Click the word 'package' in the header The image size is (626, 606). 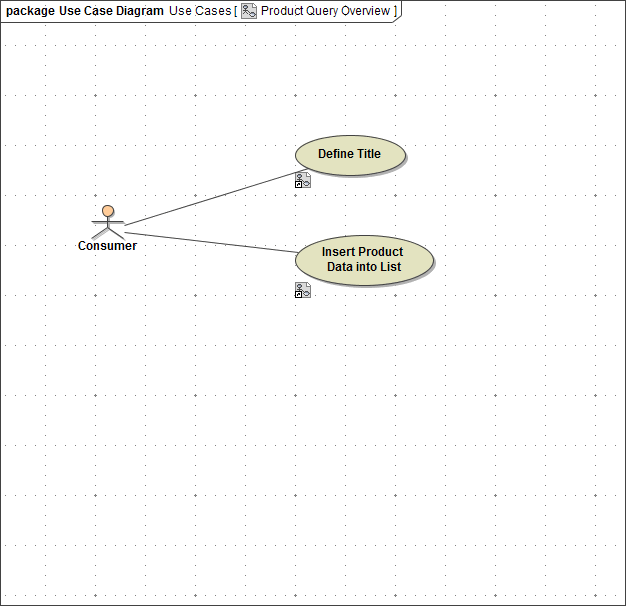(30, 10)
